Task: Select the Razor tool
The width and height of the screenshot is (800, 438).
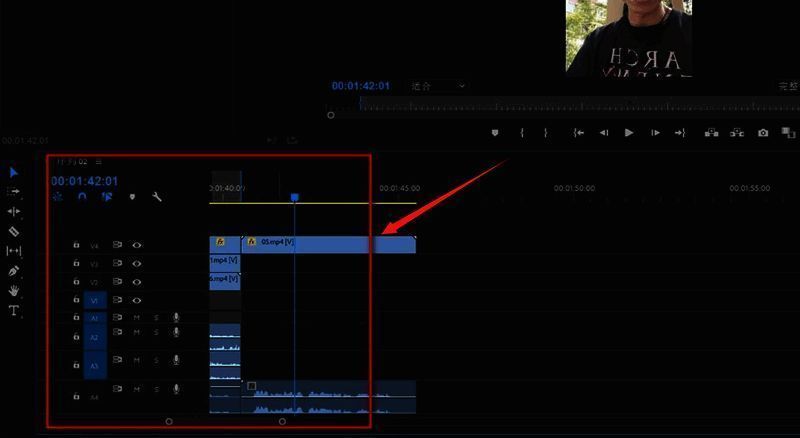Action: pos(14,231)
